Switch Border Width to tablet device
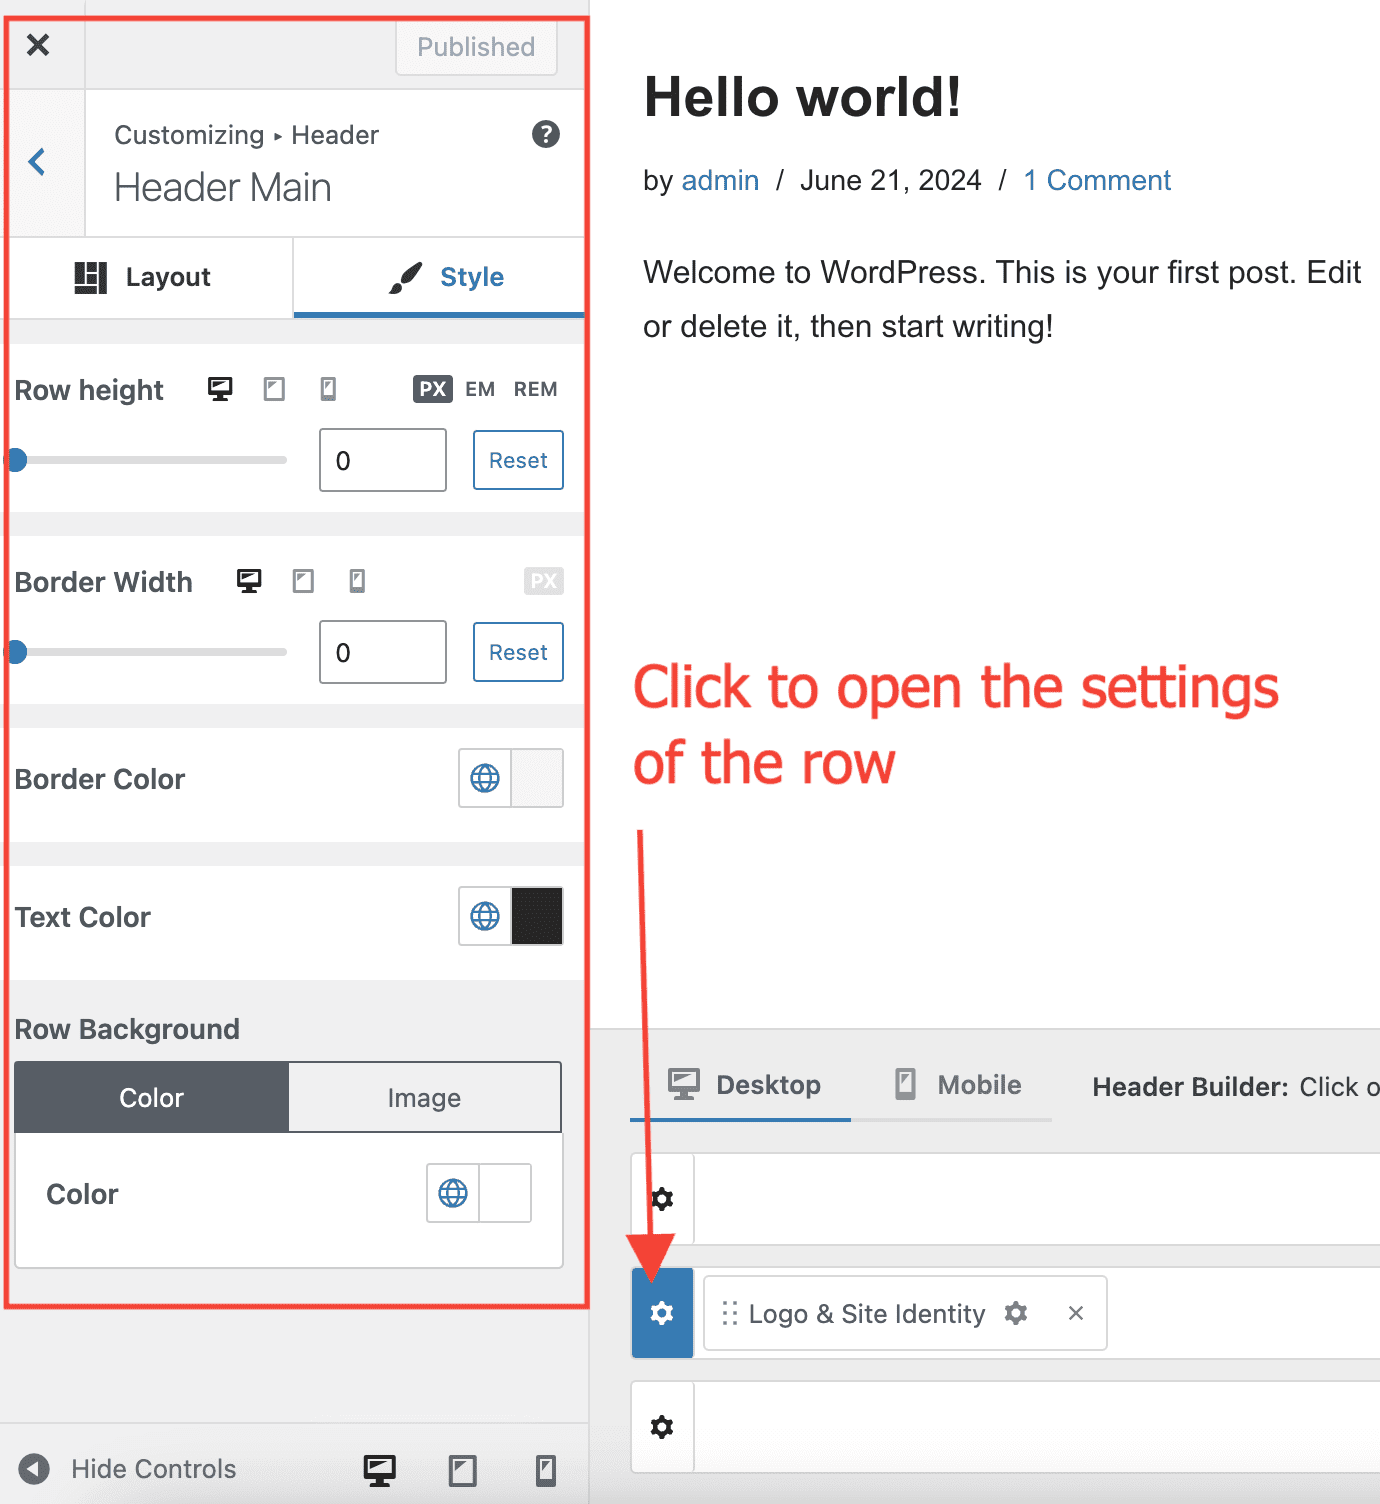The height and width of the screenshot is (1504, 1380). point(303,581)
